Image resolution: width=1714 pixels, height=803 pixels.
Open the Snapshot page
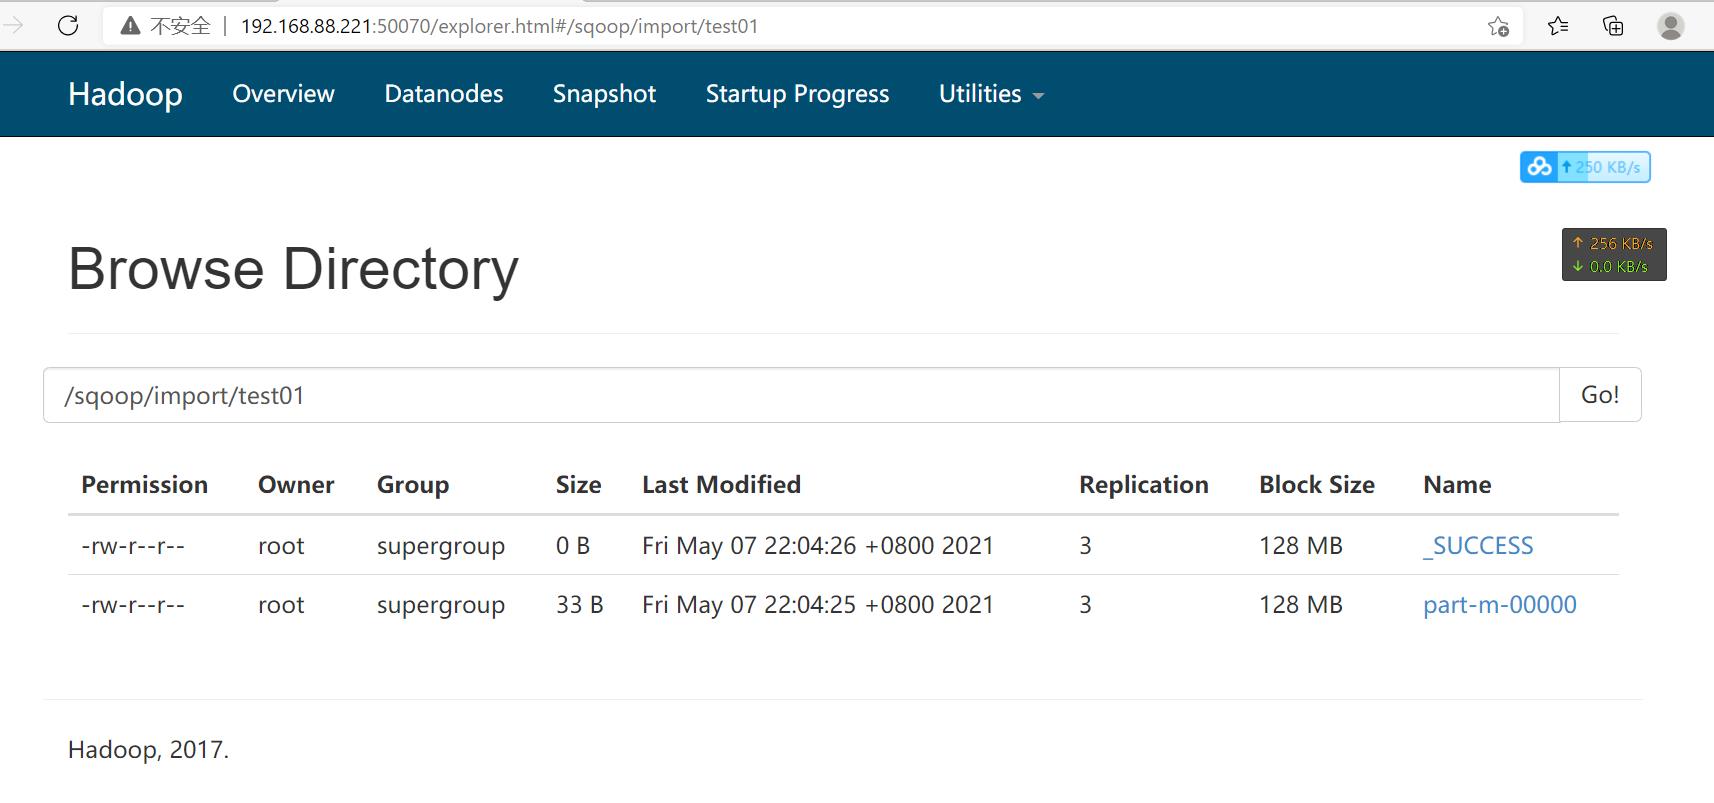coord(604,94)
